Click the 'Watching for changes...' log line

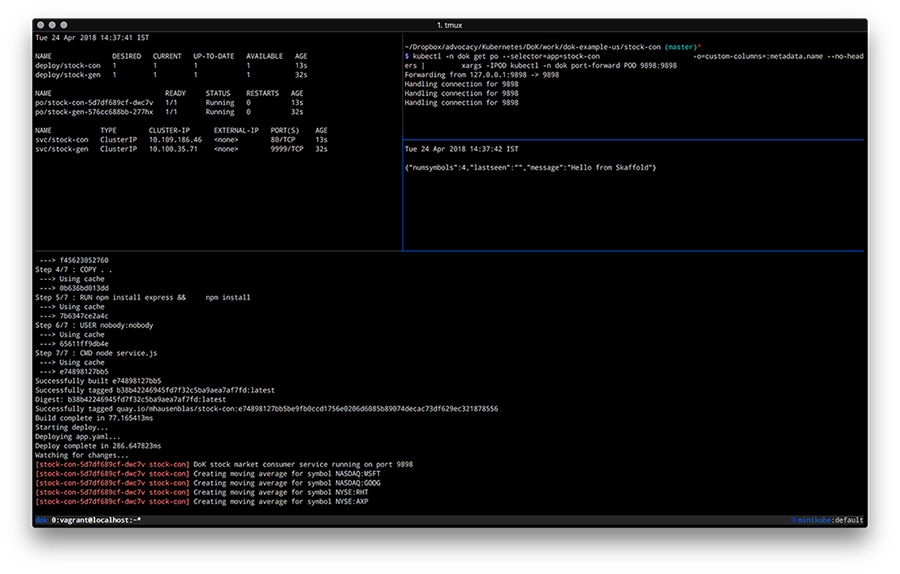82,455
